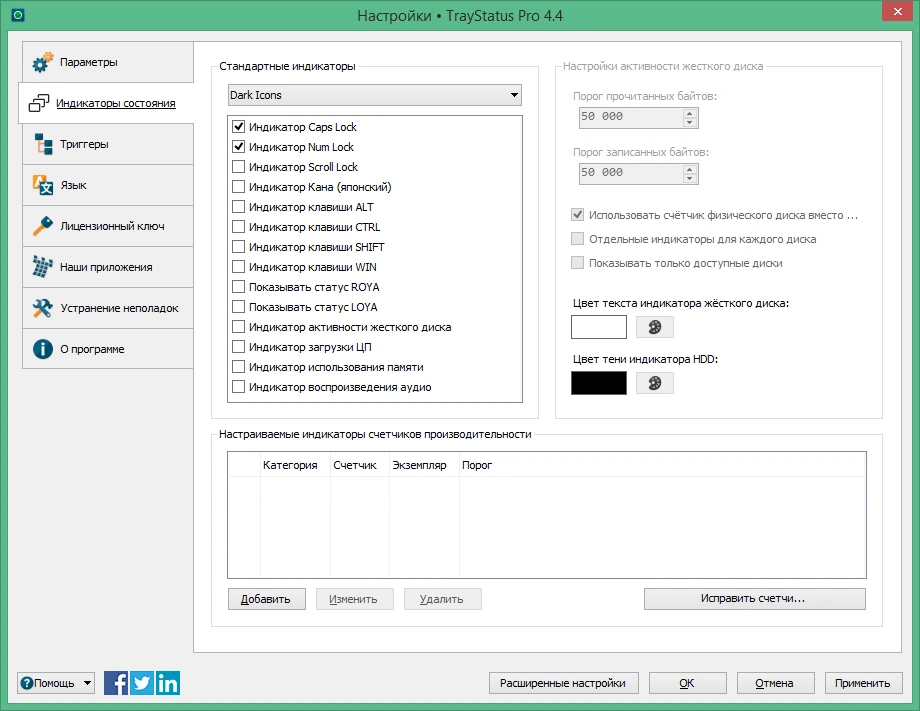
Task: Enable Индикатор активности жесткого диска checkbox
Action: [x=238, y=327]
